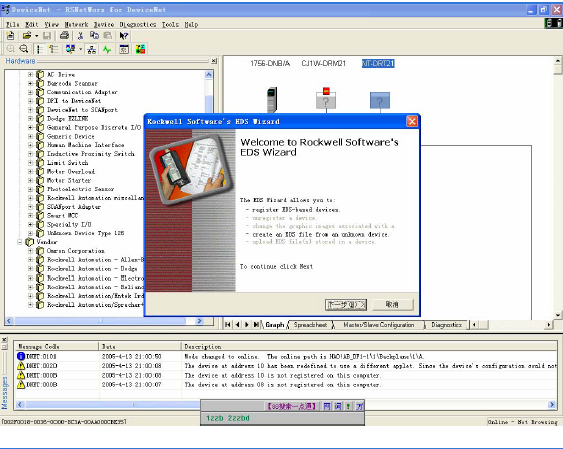This screenshot has width=563, height=449.
Task: Click the graph view scroll-down arrow
Action: [x=558, y=315]
